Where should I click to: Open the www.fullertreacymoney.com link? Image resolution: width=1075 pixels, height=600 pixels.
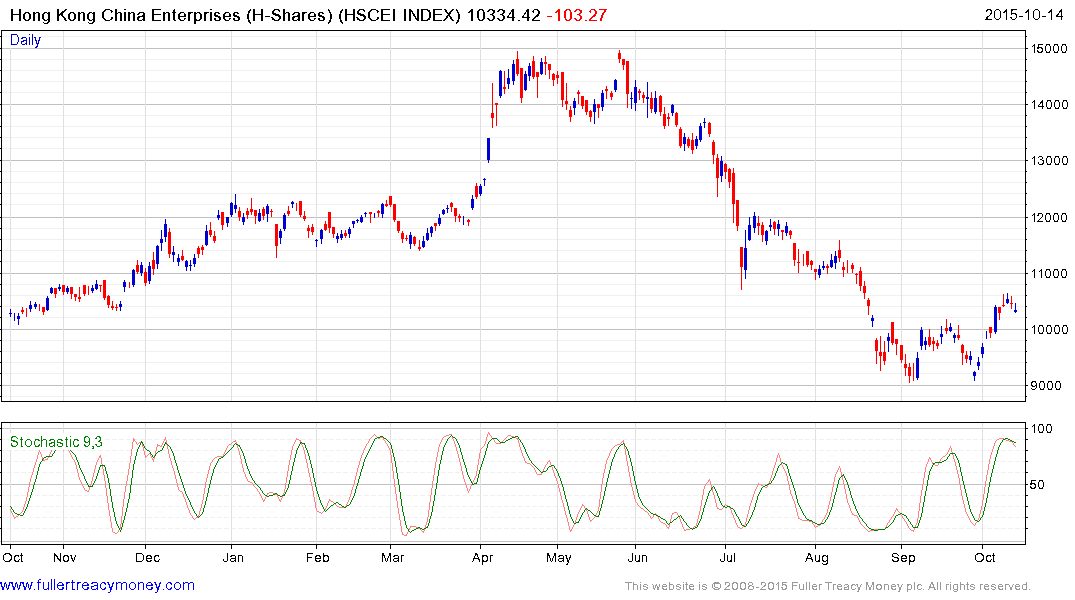coord(97,585)
